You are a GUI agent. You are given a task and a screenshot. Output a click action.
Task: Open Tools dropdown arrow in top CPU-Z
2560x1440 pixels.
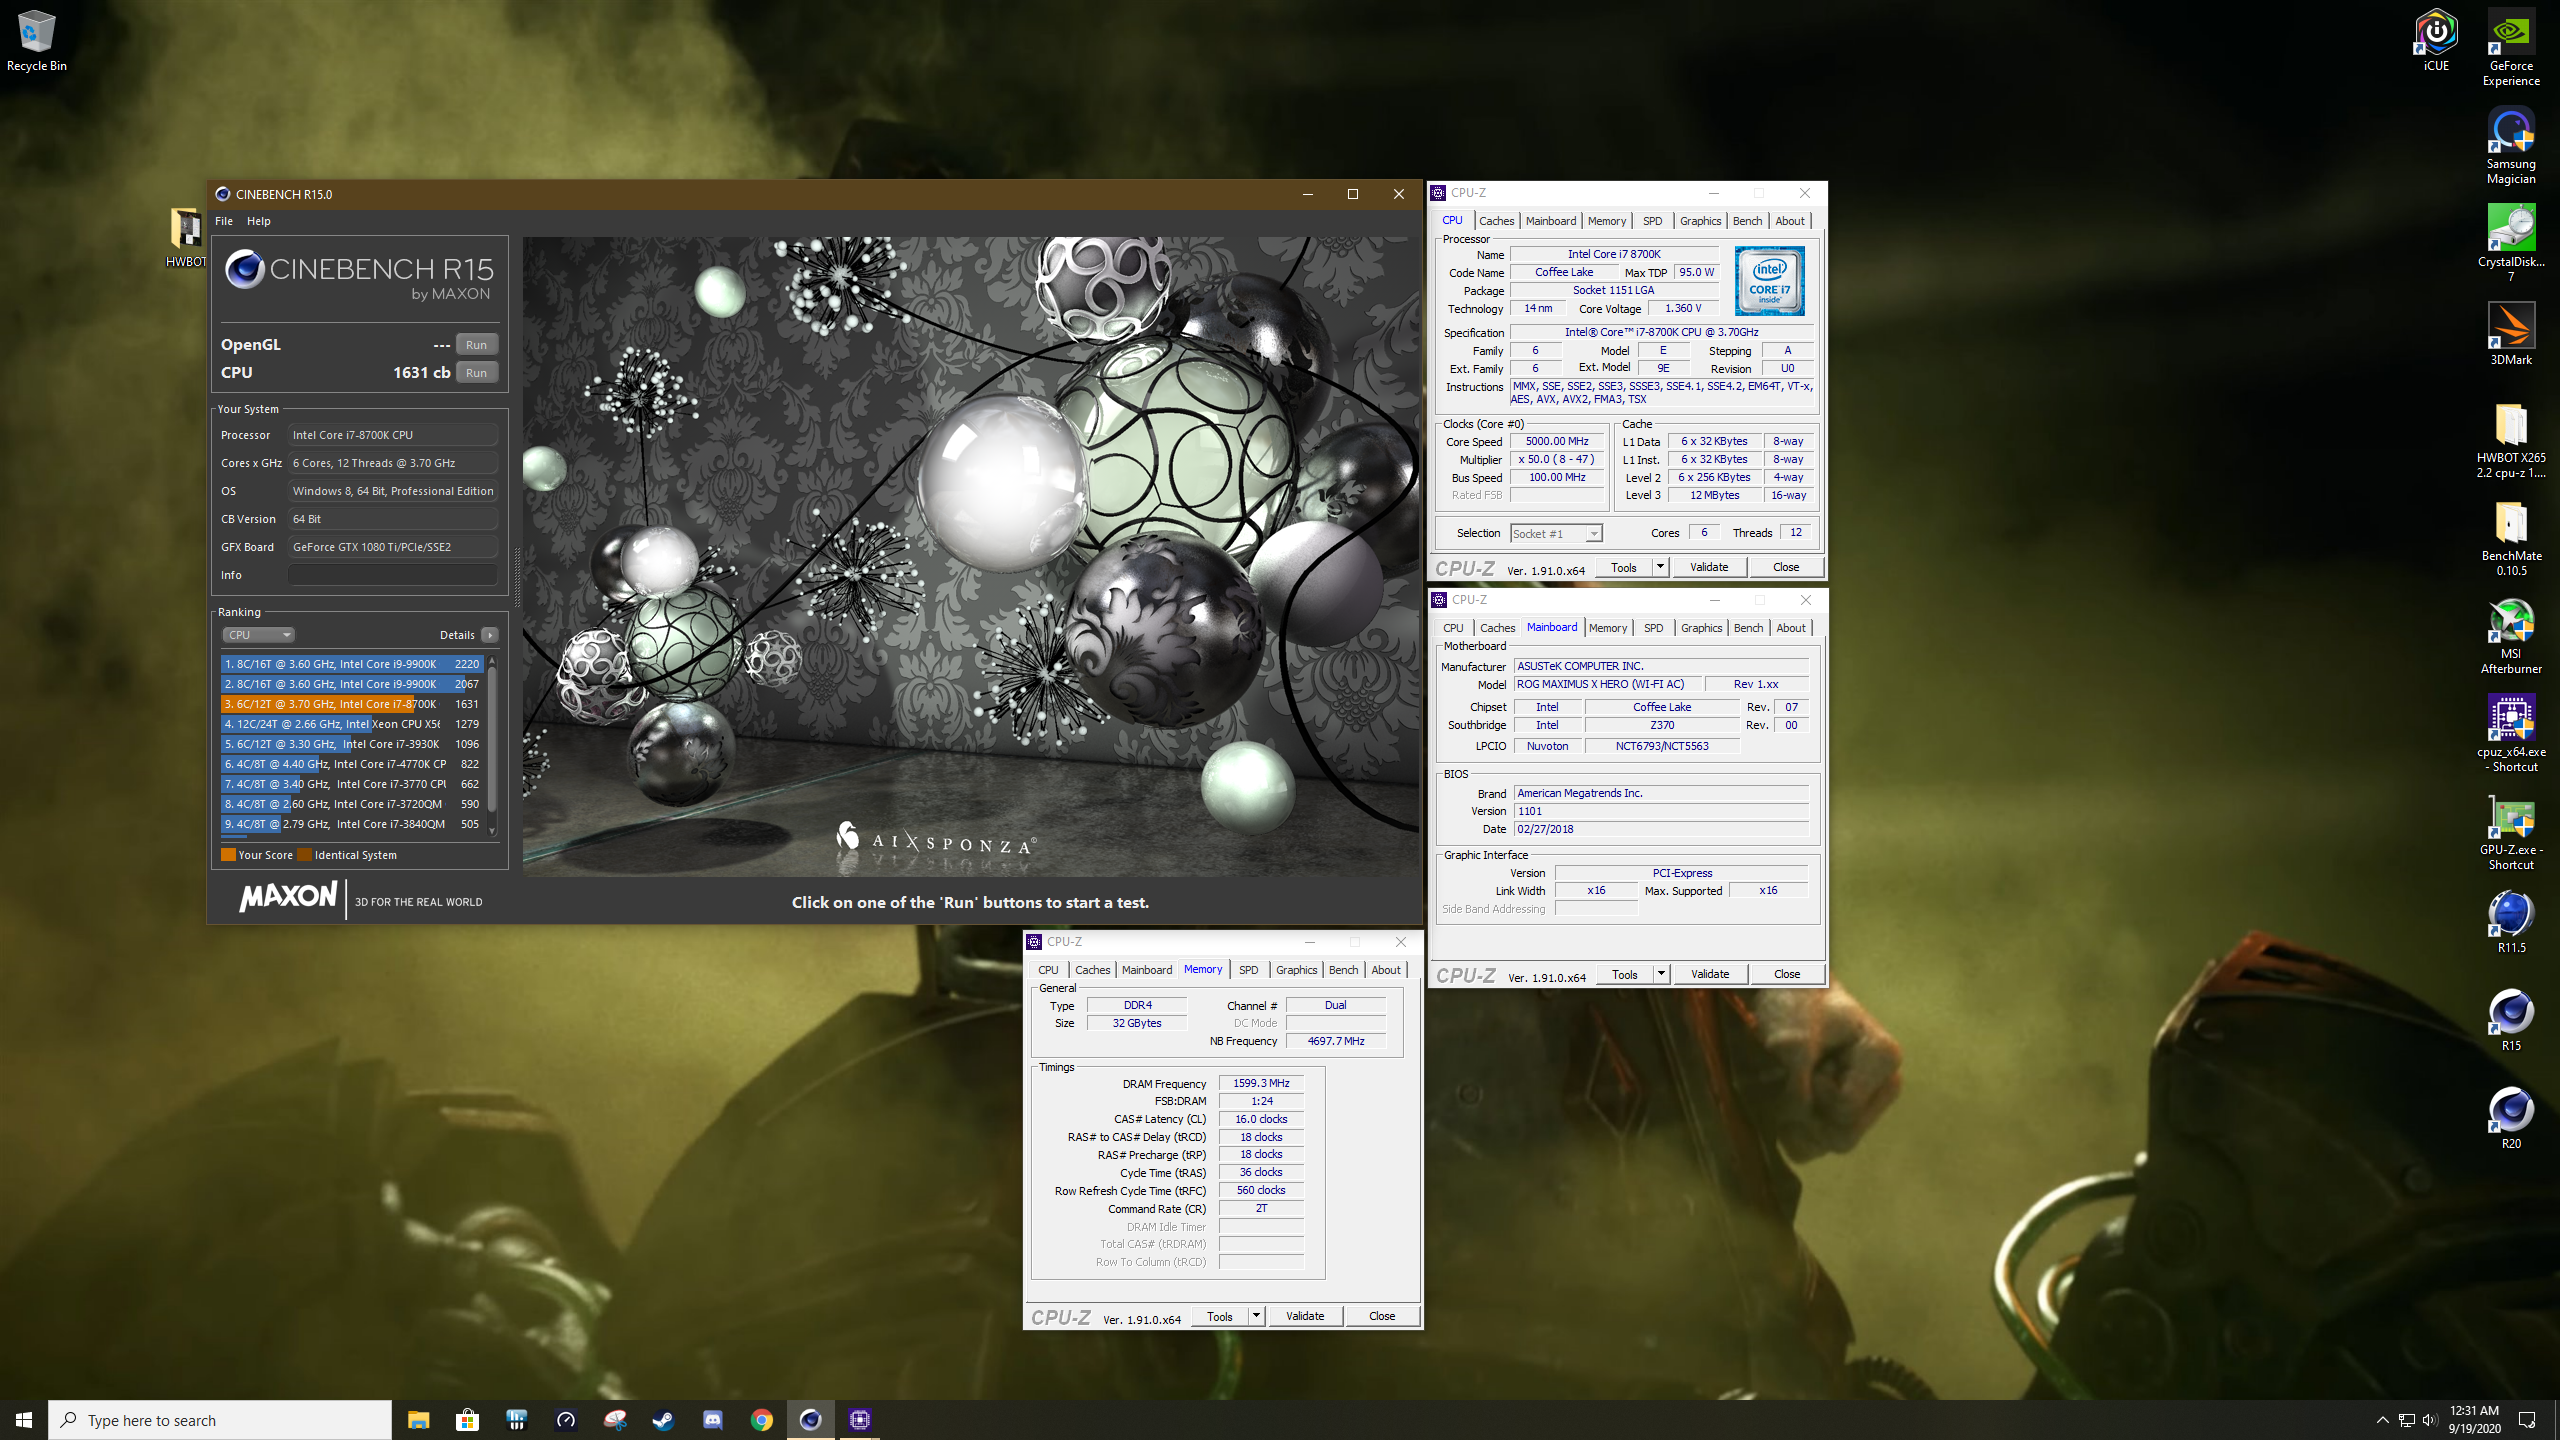coord(1660,567)
